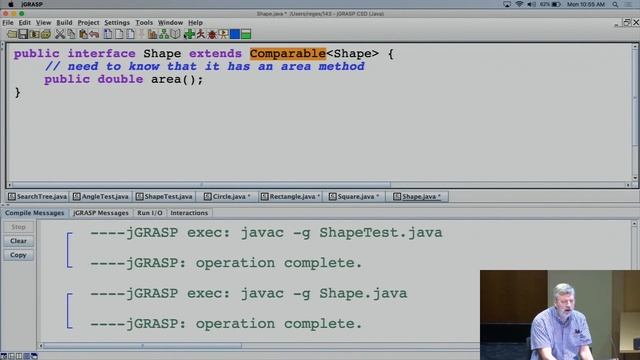Click the Copy button in message pane
The height and width of the screenshot is (360, 640).
[18, 255]
